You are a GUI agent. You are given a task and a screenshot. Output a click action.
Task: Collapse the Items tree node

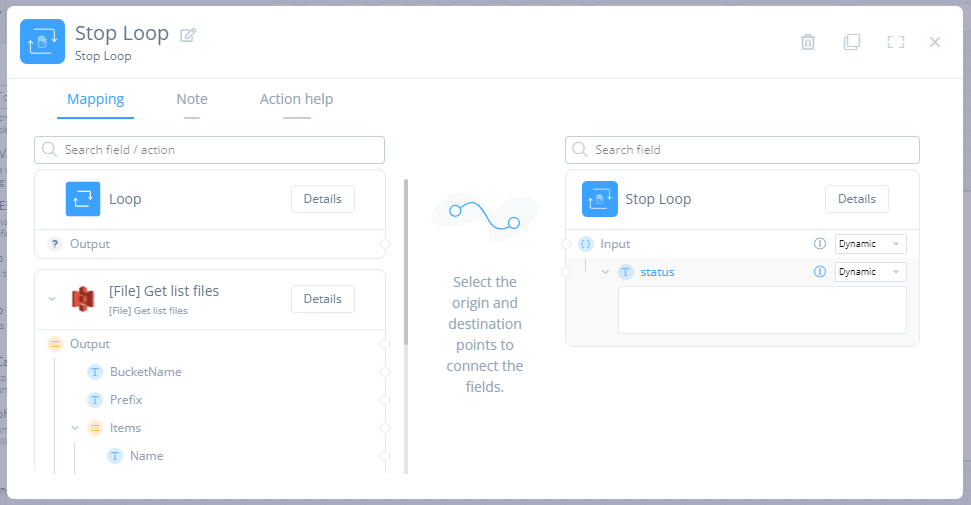(75, 428)
